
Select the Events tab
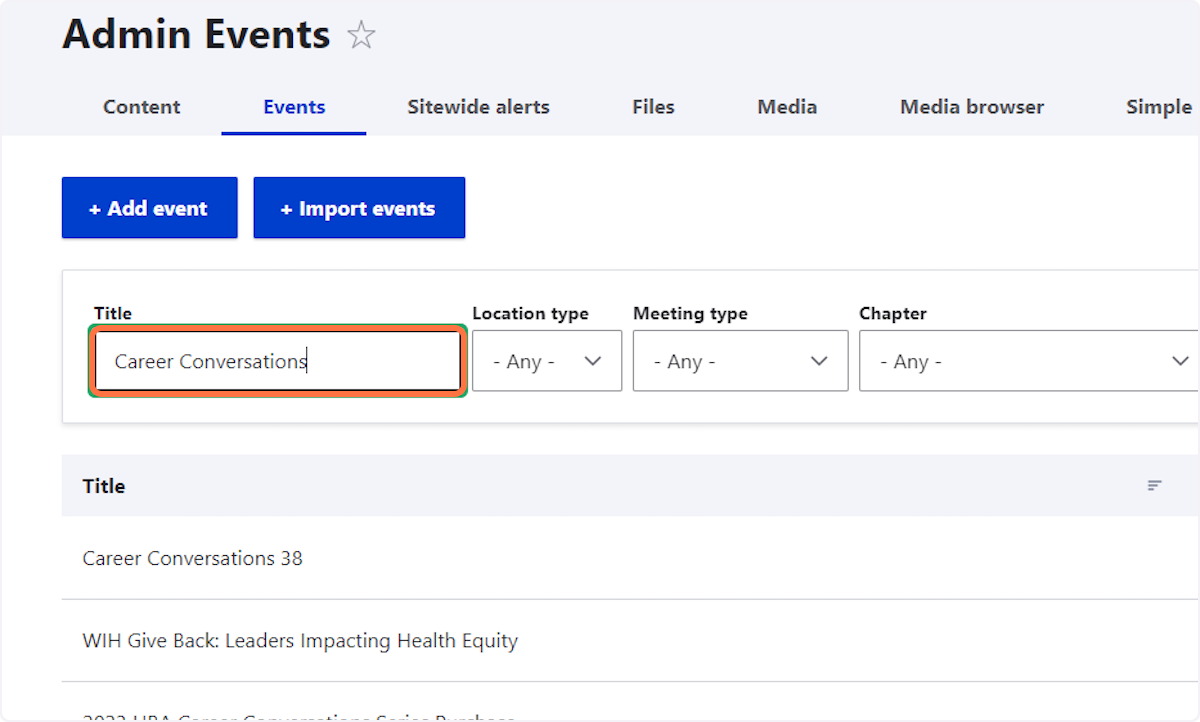point(294,107)
